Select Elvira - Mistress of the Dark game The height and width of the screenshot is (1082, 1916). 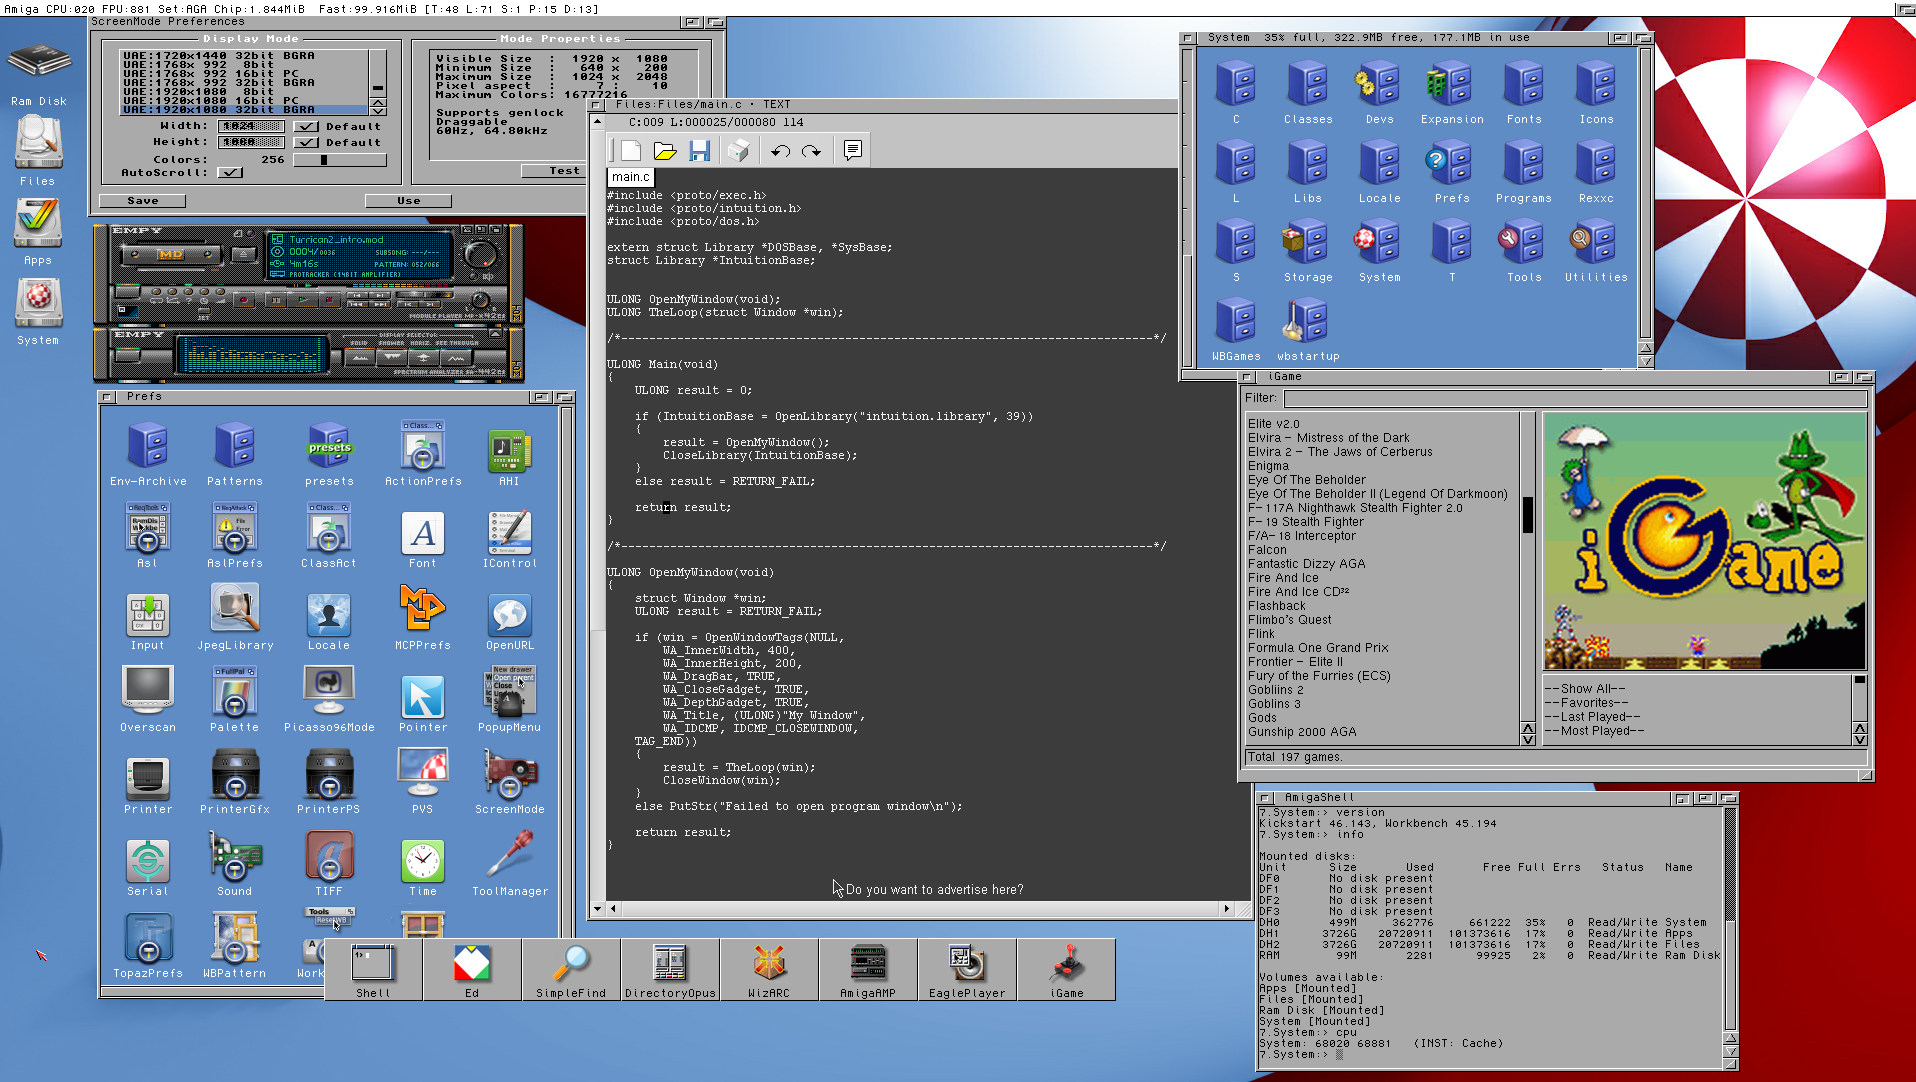pos(1383,438)
